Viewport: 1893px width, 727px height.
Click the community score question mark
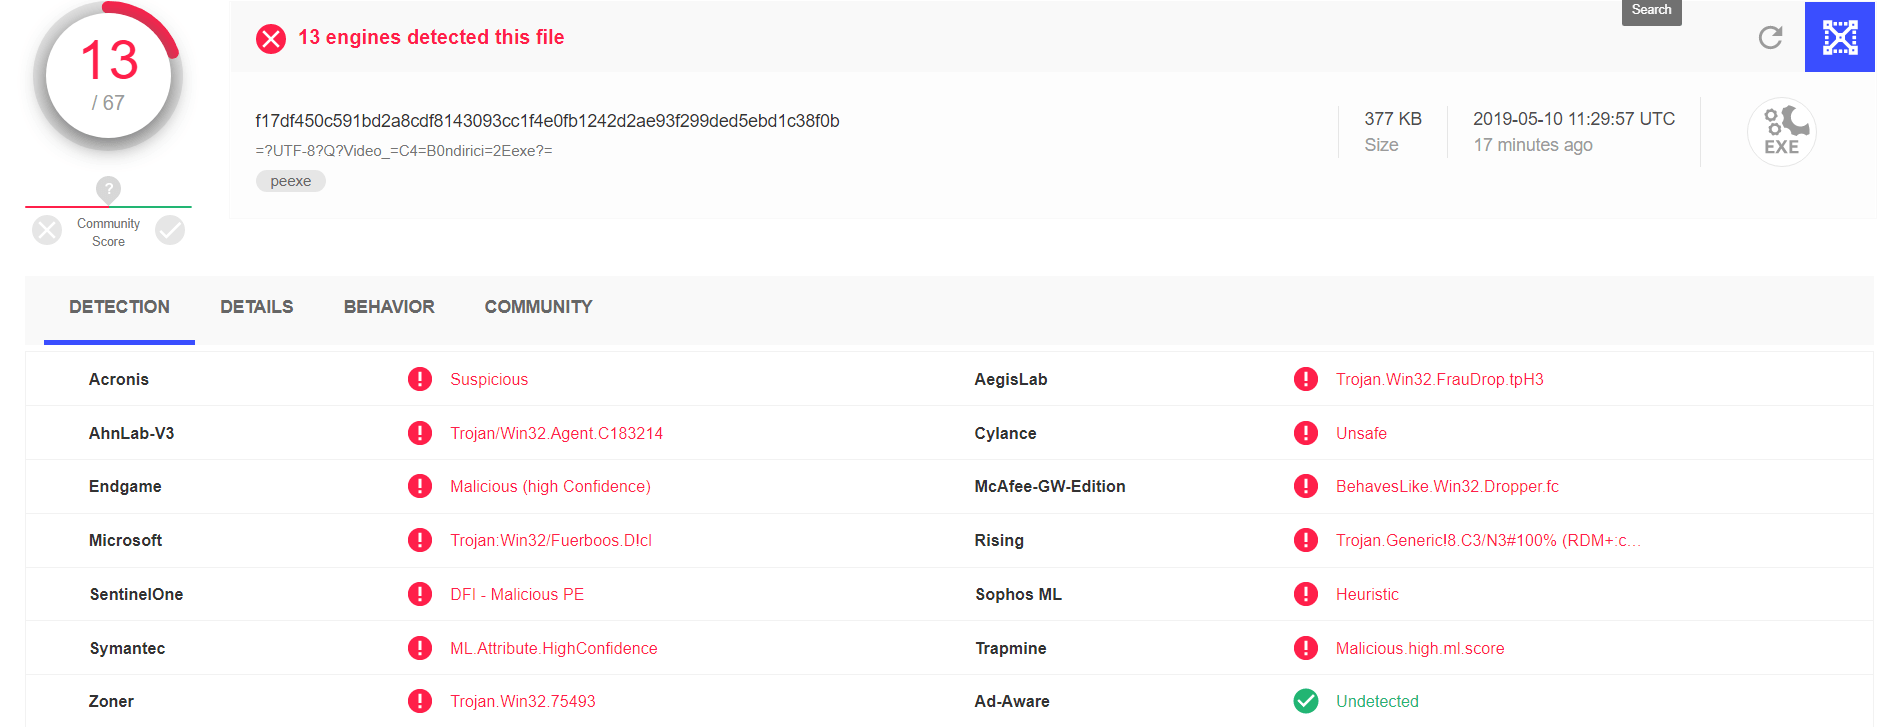pos(108,188)
